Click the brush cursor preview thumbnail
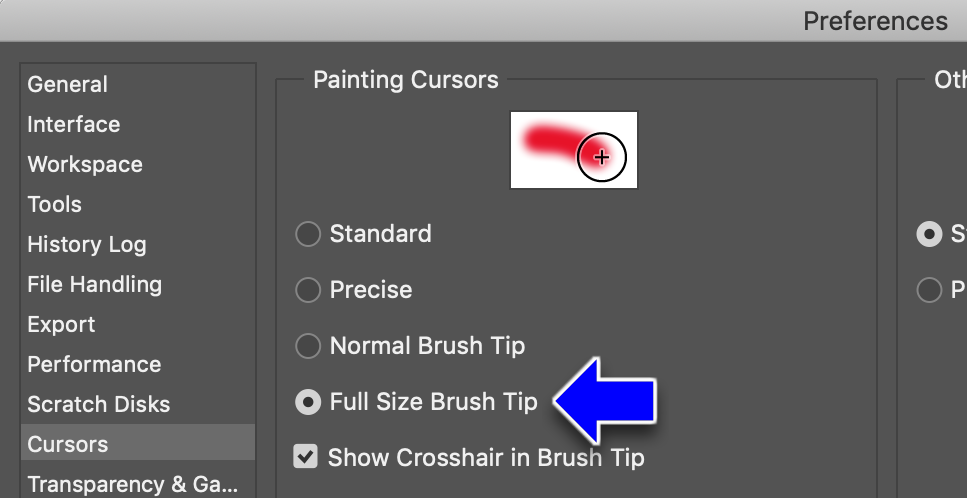This screenshot has height=498, width=967. tap(574, 150)
